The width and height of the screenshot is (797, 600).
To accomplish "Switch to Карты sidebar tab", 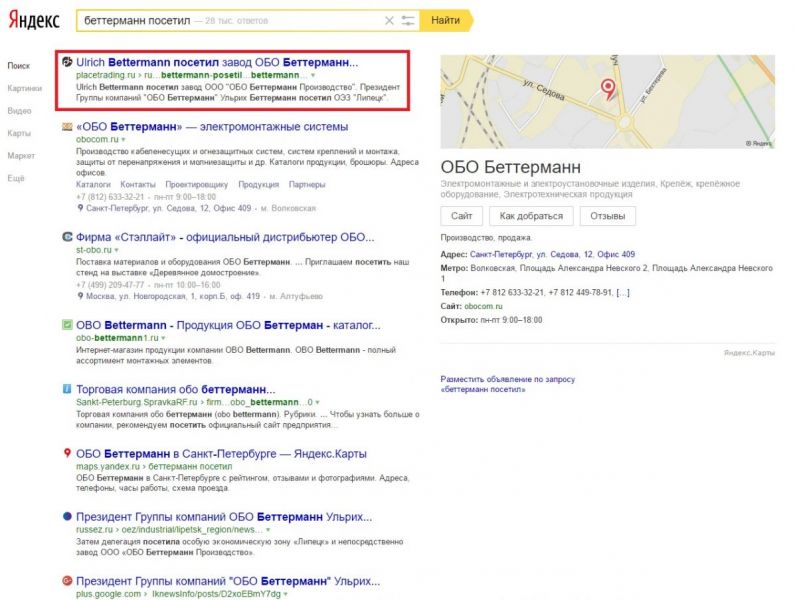I will pos(19,133).
